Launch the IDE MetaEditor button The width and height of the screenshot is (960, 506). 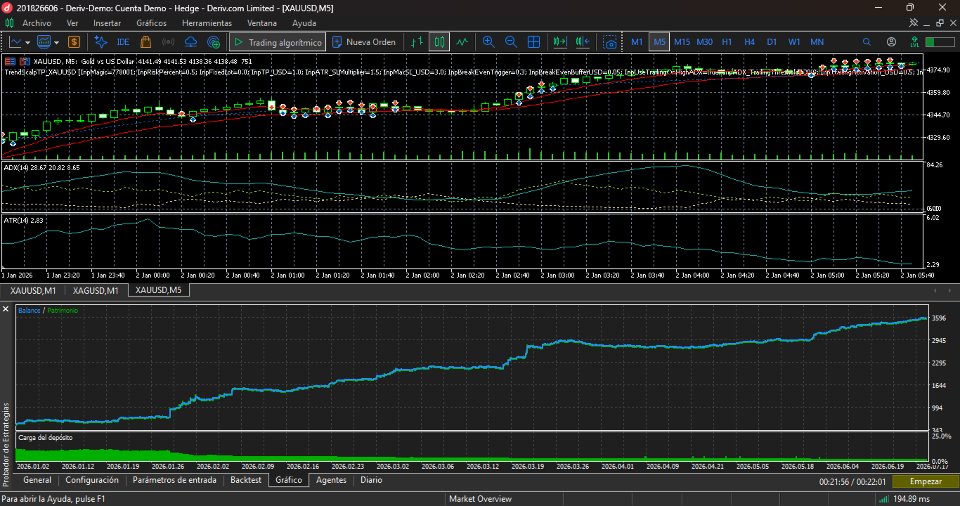pos(123,42)
